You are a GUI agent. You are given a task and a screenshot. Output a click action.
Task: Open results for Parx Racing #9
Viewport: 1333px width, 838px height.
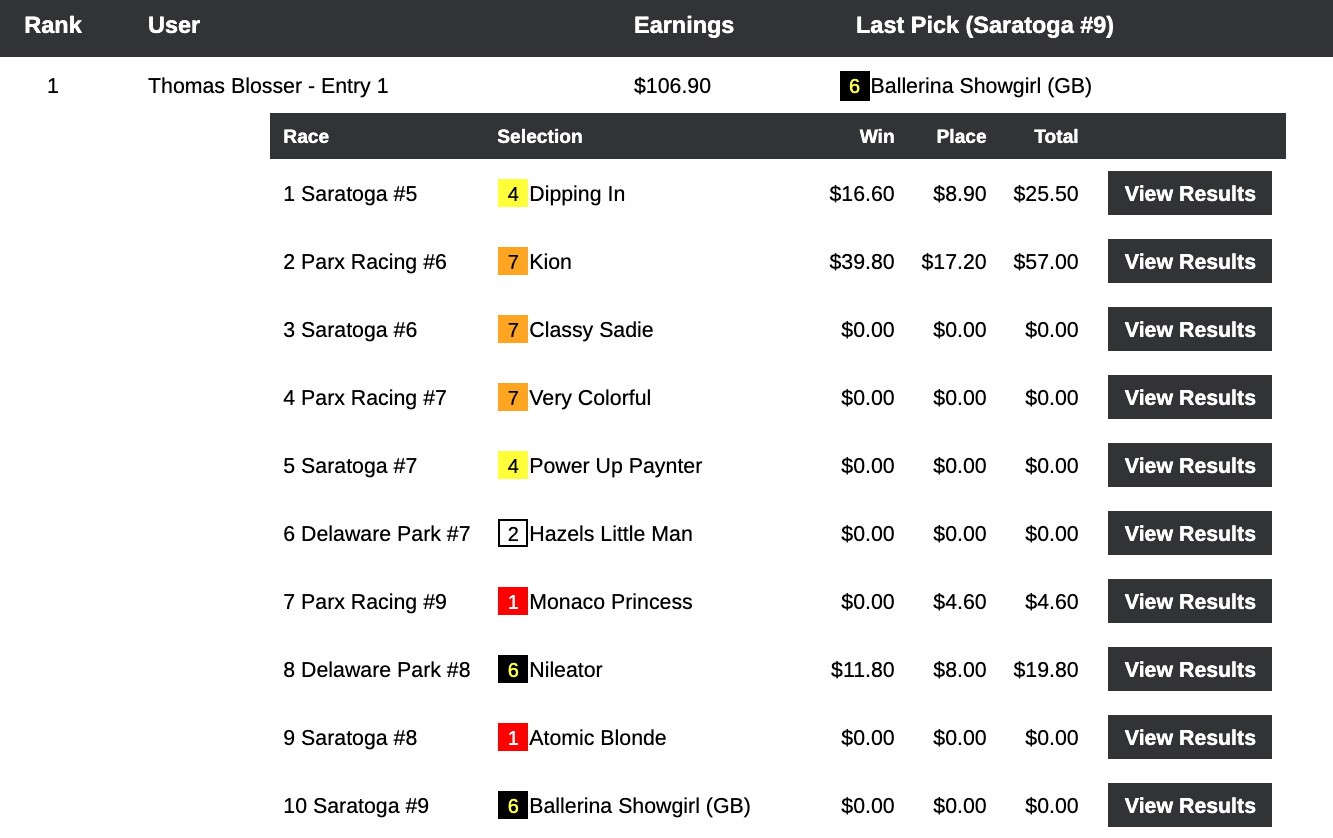coord(1189,602)
